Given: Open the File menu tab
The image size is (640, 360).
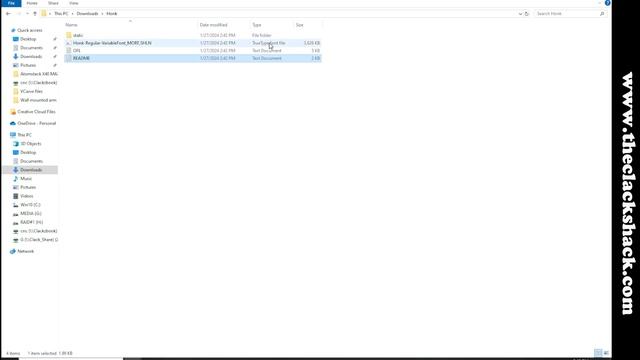Looking at the screenshot, I should click(x=11, y=3).
